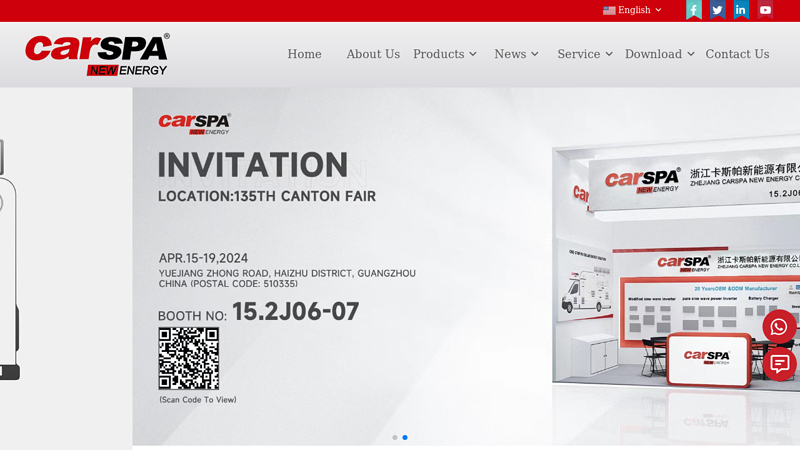The image size is (800, 450).
Task: Click the APR.15-19,2024 date text
Action: point(203,258)
